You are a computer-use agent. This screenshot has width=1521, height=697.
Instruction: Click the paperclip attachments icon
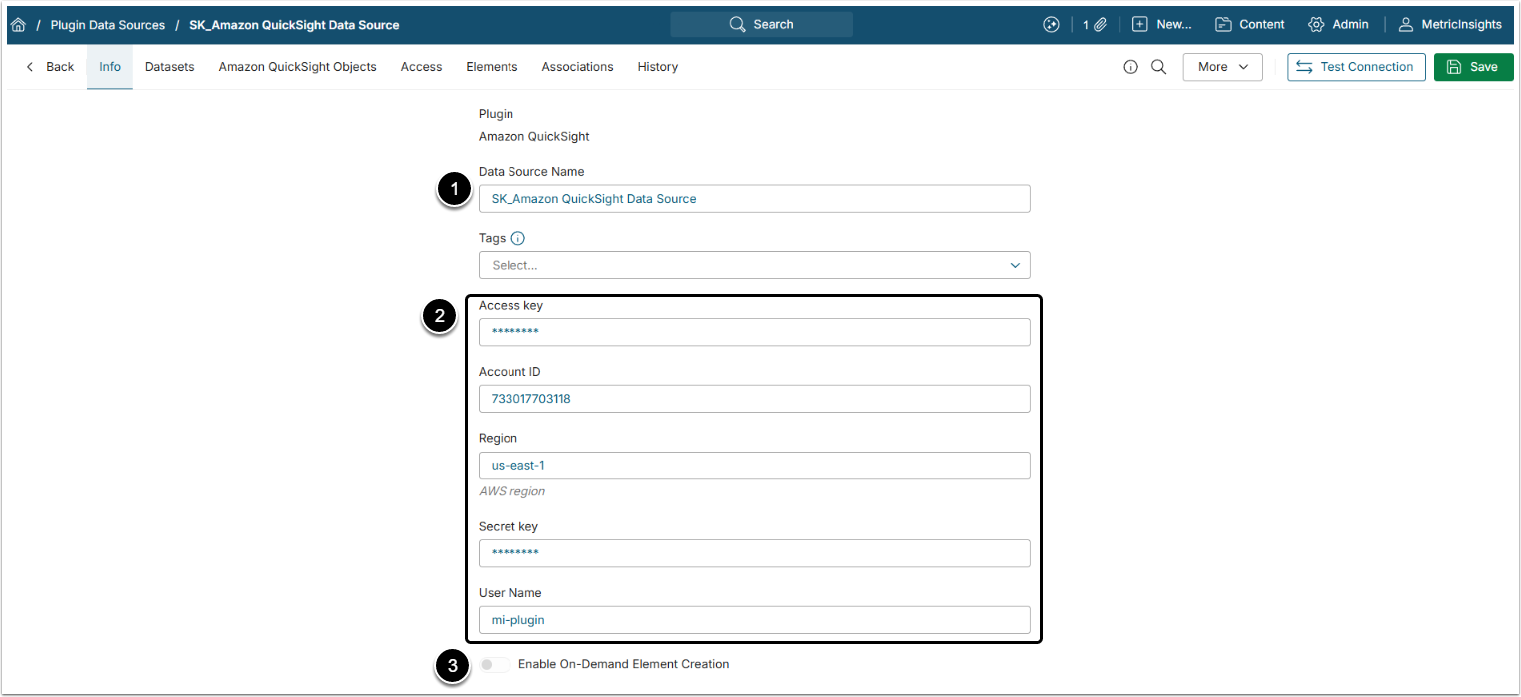[x=1100, y=25]
